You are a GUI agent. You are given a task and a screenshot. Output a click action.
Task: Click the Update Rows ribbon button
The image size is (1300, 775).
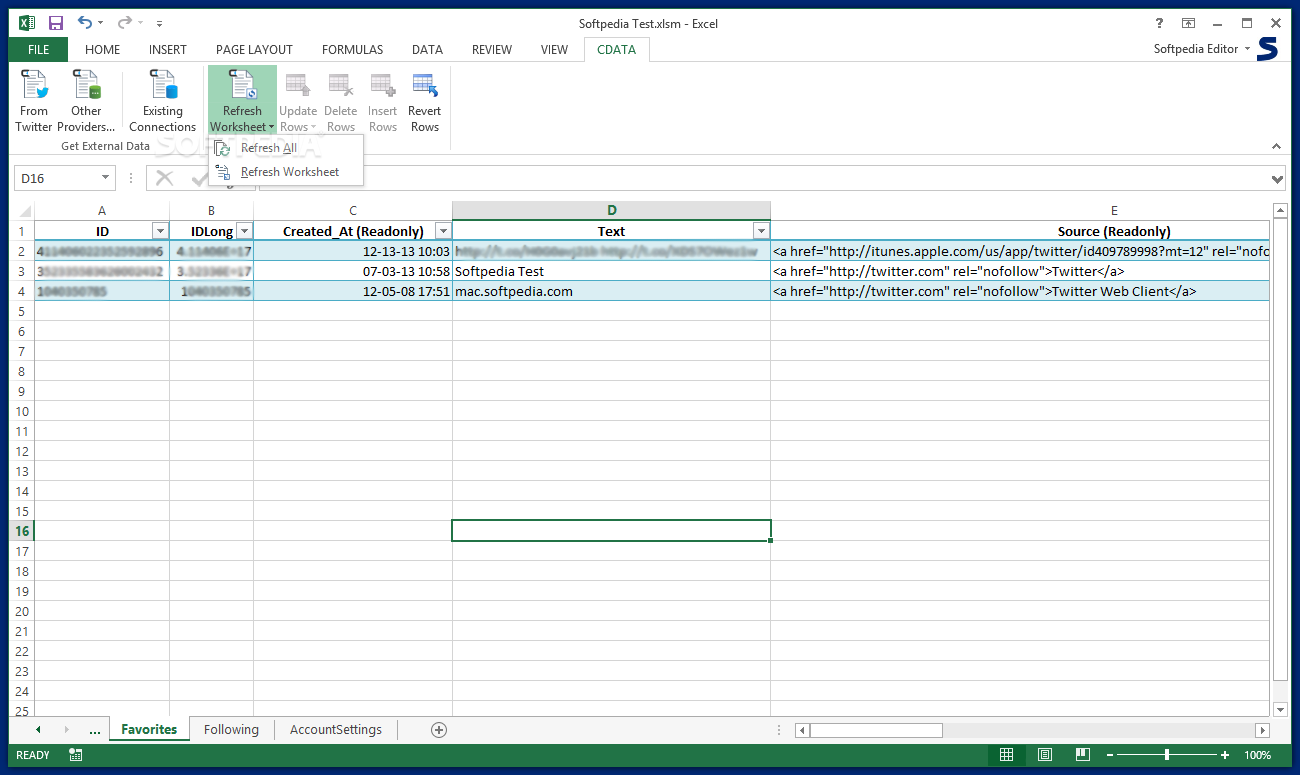click(x=298, y=101)
